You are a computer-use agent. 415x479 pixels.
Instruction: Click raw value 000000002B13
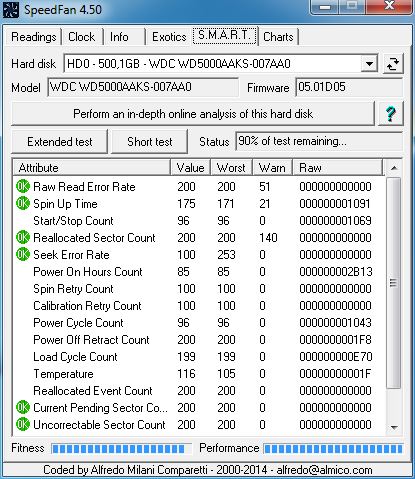coord(335,271)
